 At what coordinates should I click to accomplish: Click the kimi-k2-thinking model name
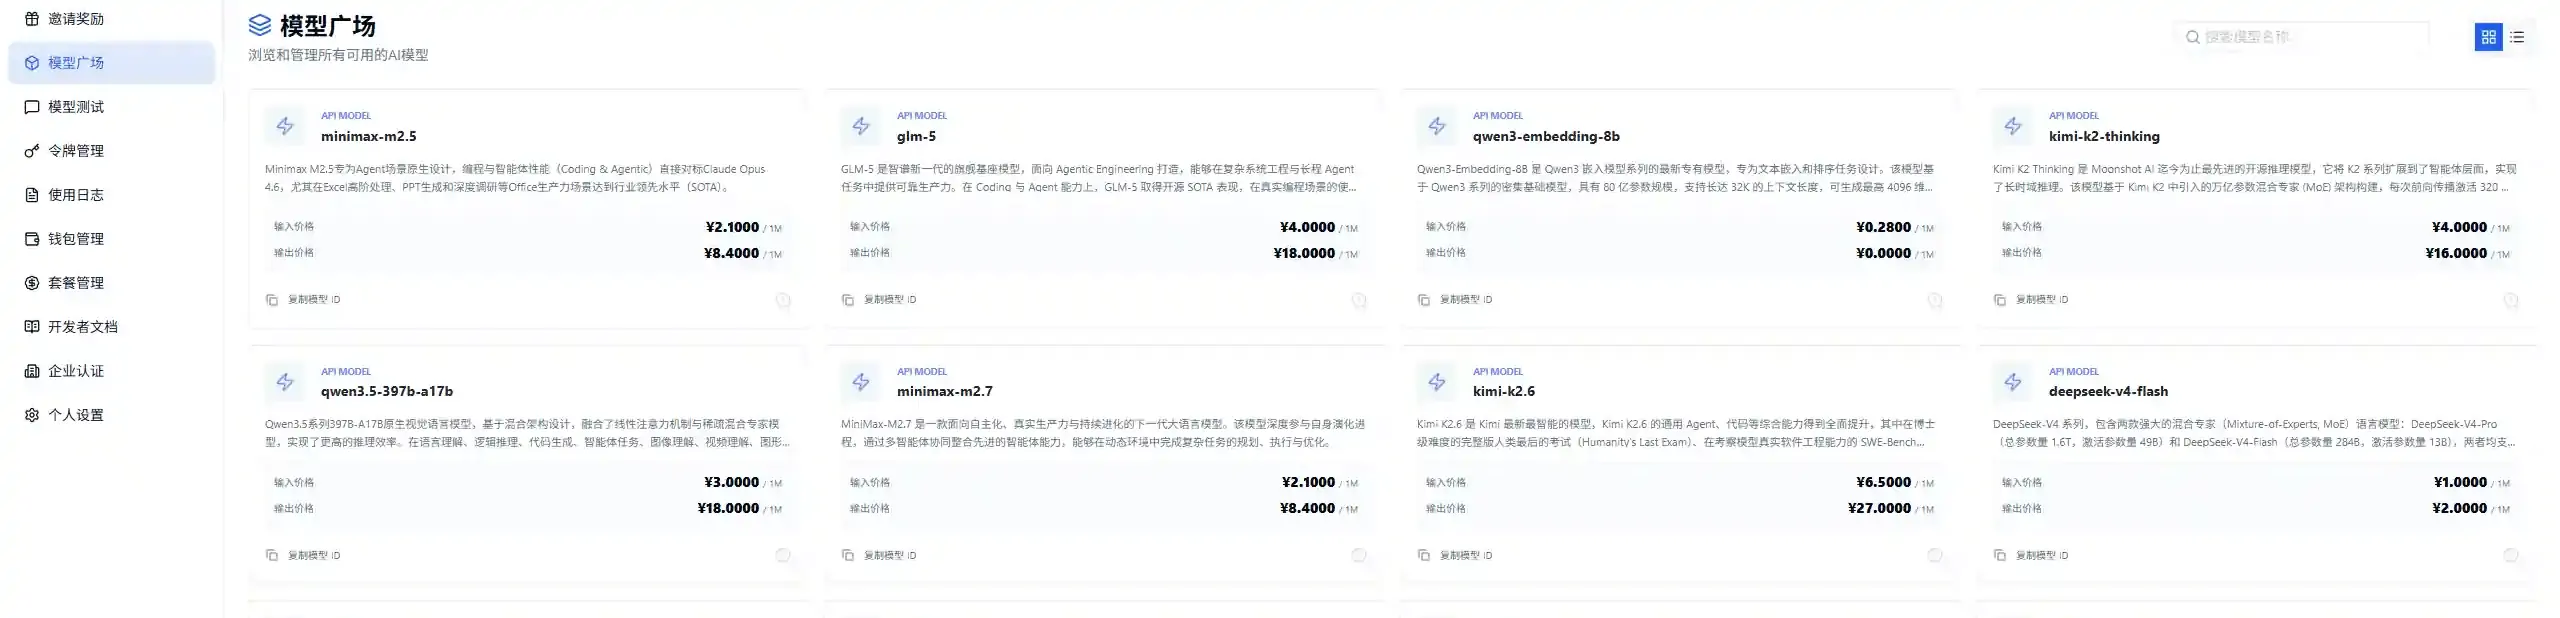click(2104, 136)
